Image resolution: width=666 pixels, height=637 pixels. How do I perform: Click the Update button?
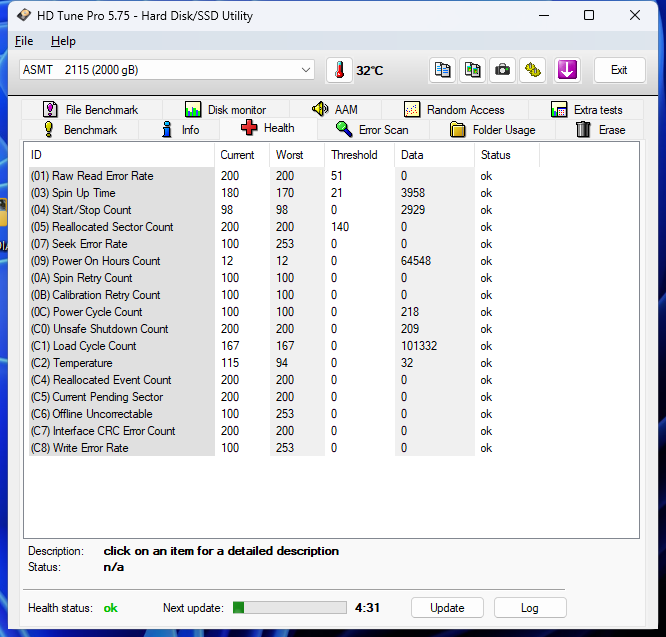coord(447,608)
